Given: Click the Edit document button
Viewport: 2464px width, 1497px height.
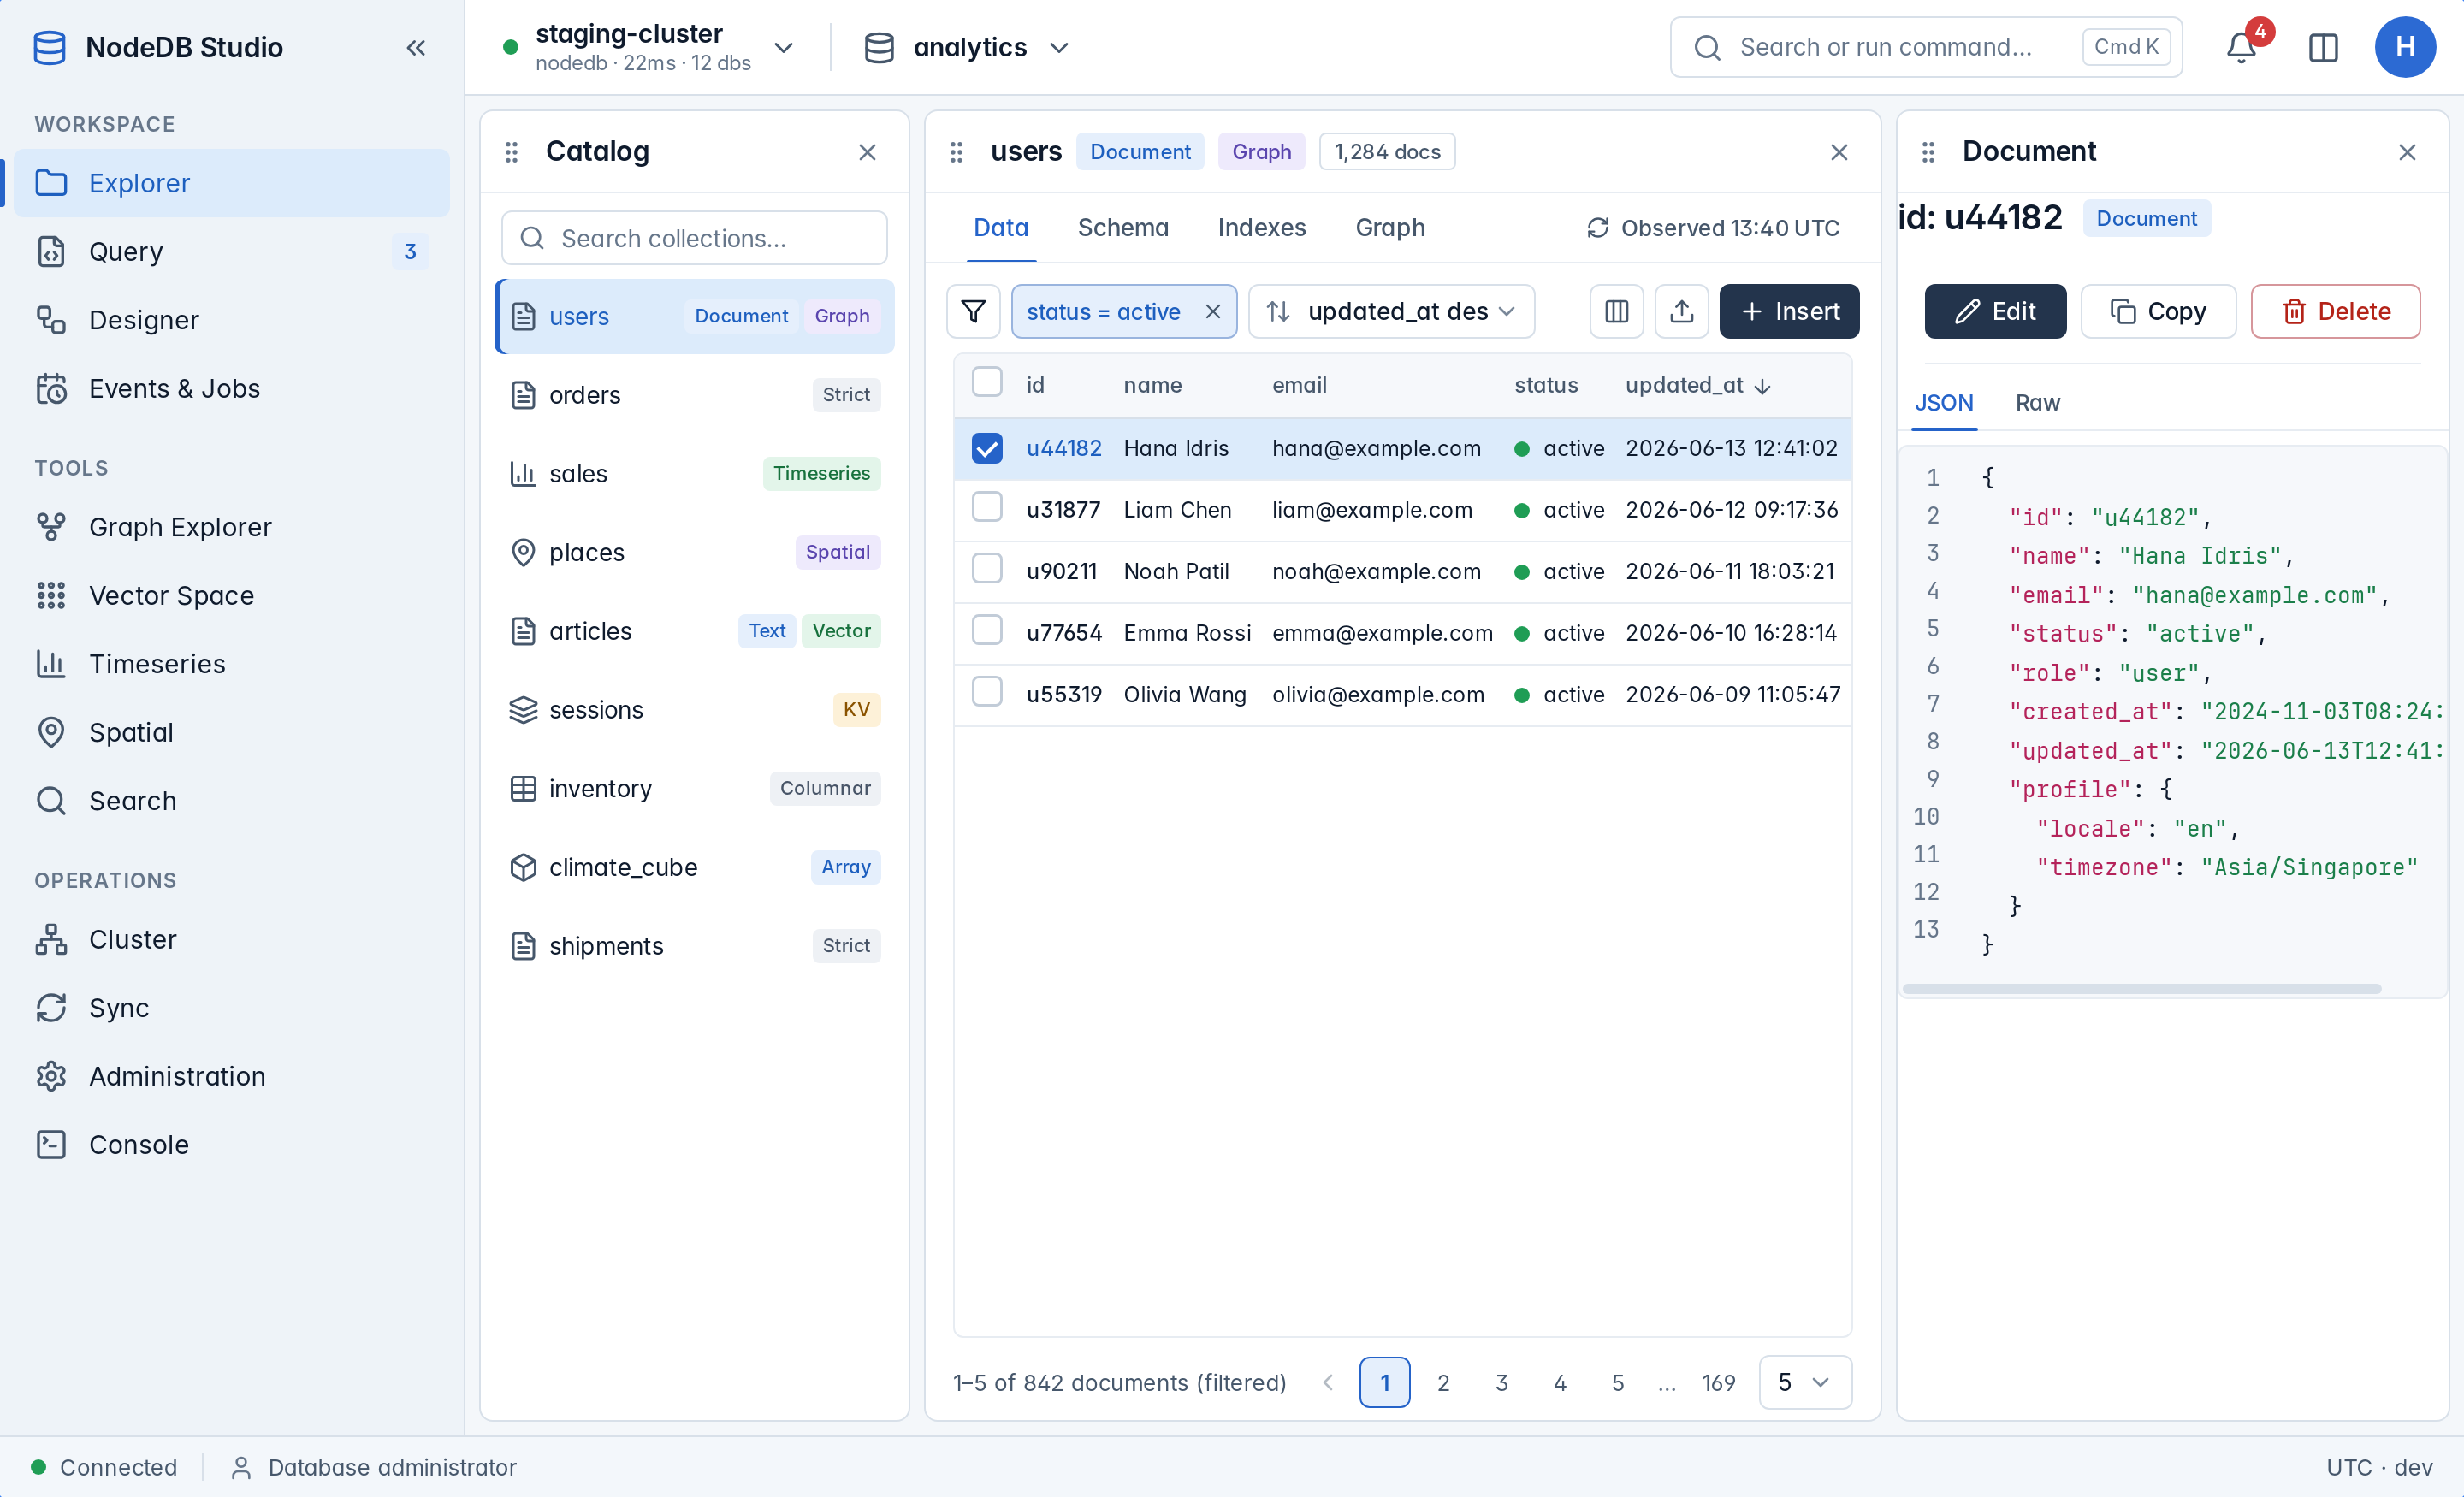Looking at the screenshot, I should coord(1995,311).
